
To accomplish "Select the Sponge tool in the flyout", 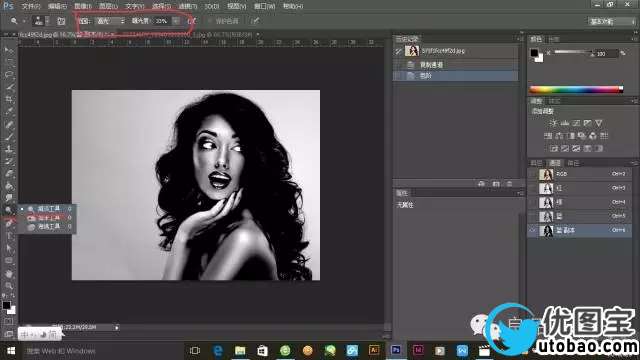I will (x=48, y=227).
